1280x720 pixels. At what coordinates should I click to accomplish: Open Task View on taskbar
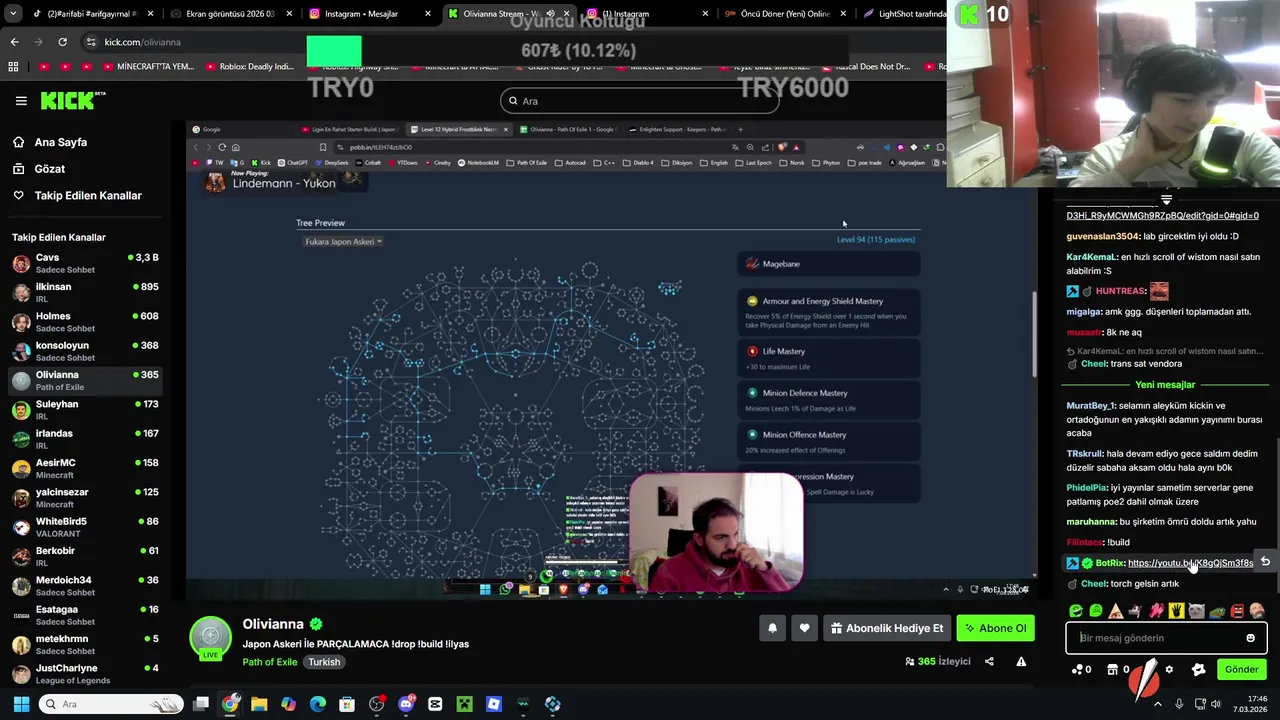[x=200, y=704]
